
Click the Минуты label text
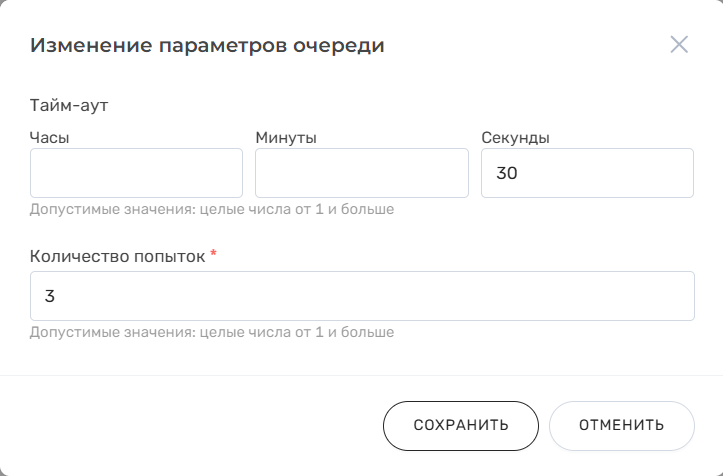point(286,137)
